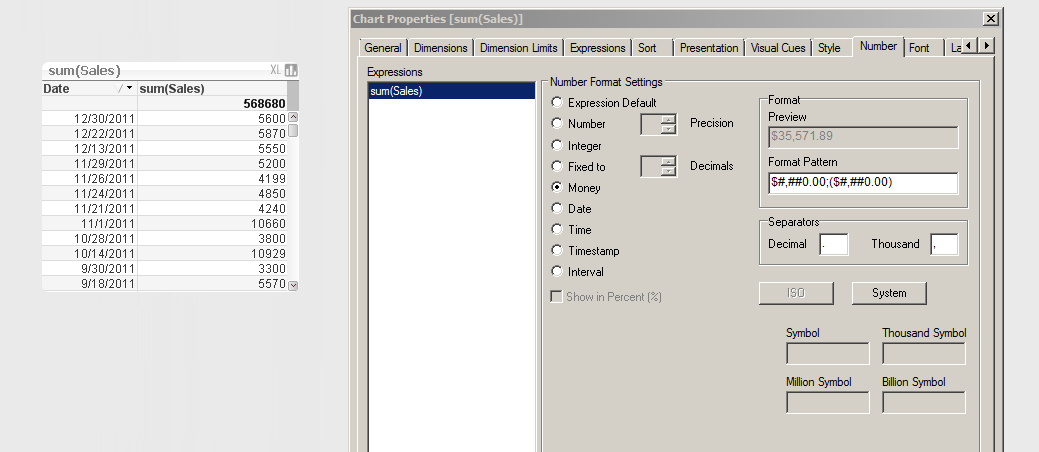Image resolution: width=1039 pixels, height=452 pixels.
Task: Click the XL export icon on sum(Sales) table
Action: 276,70
